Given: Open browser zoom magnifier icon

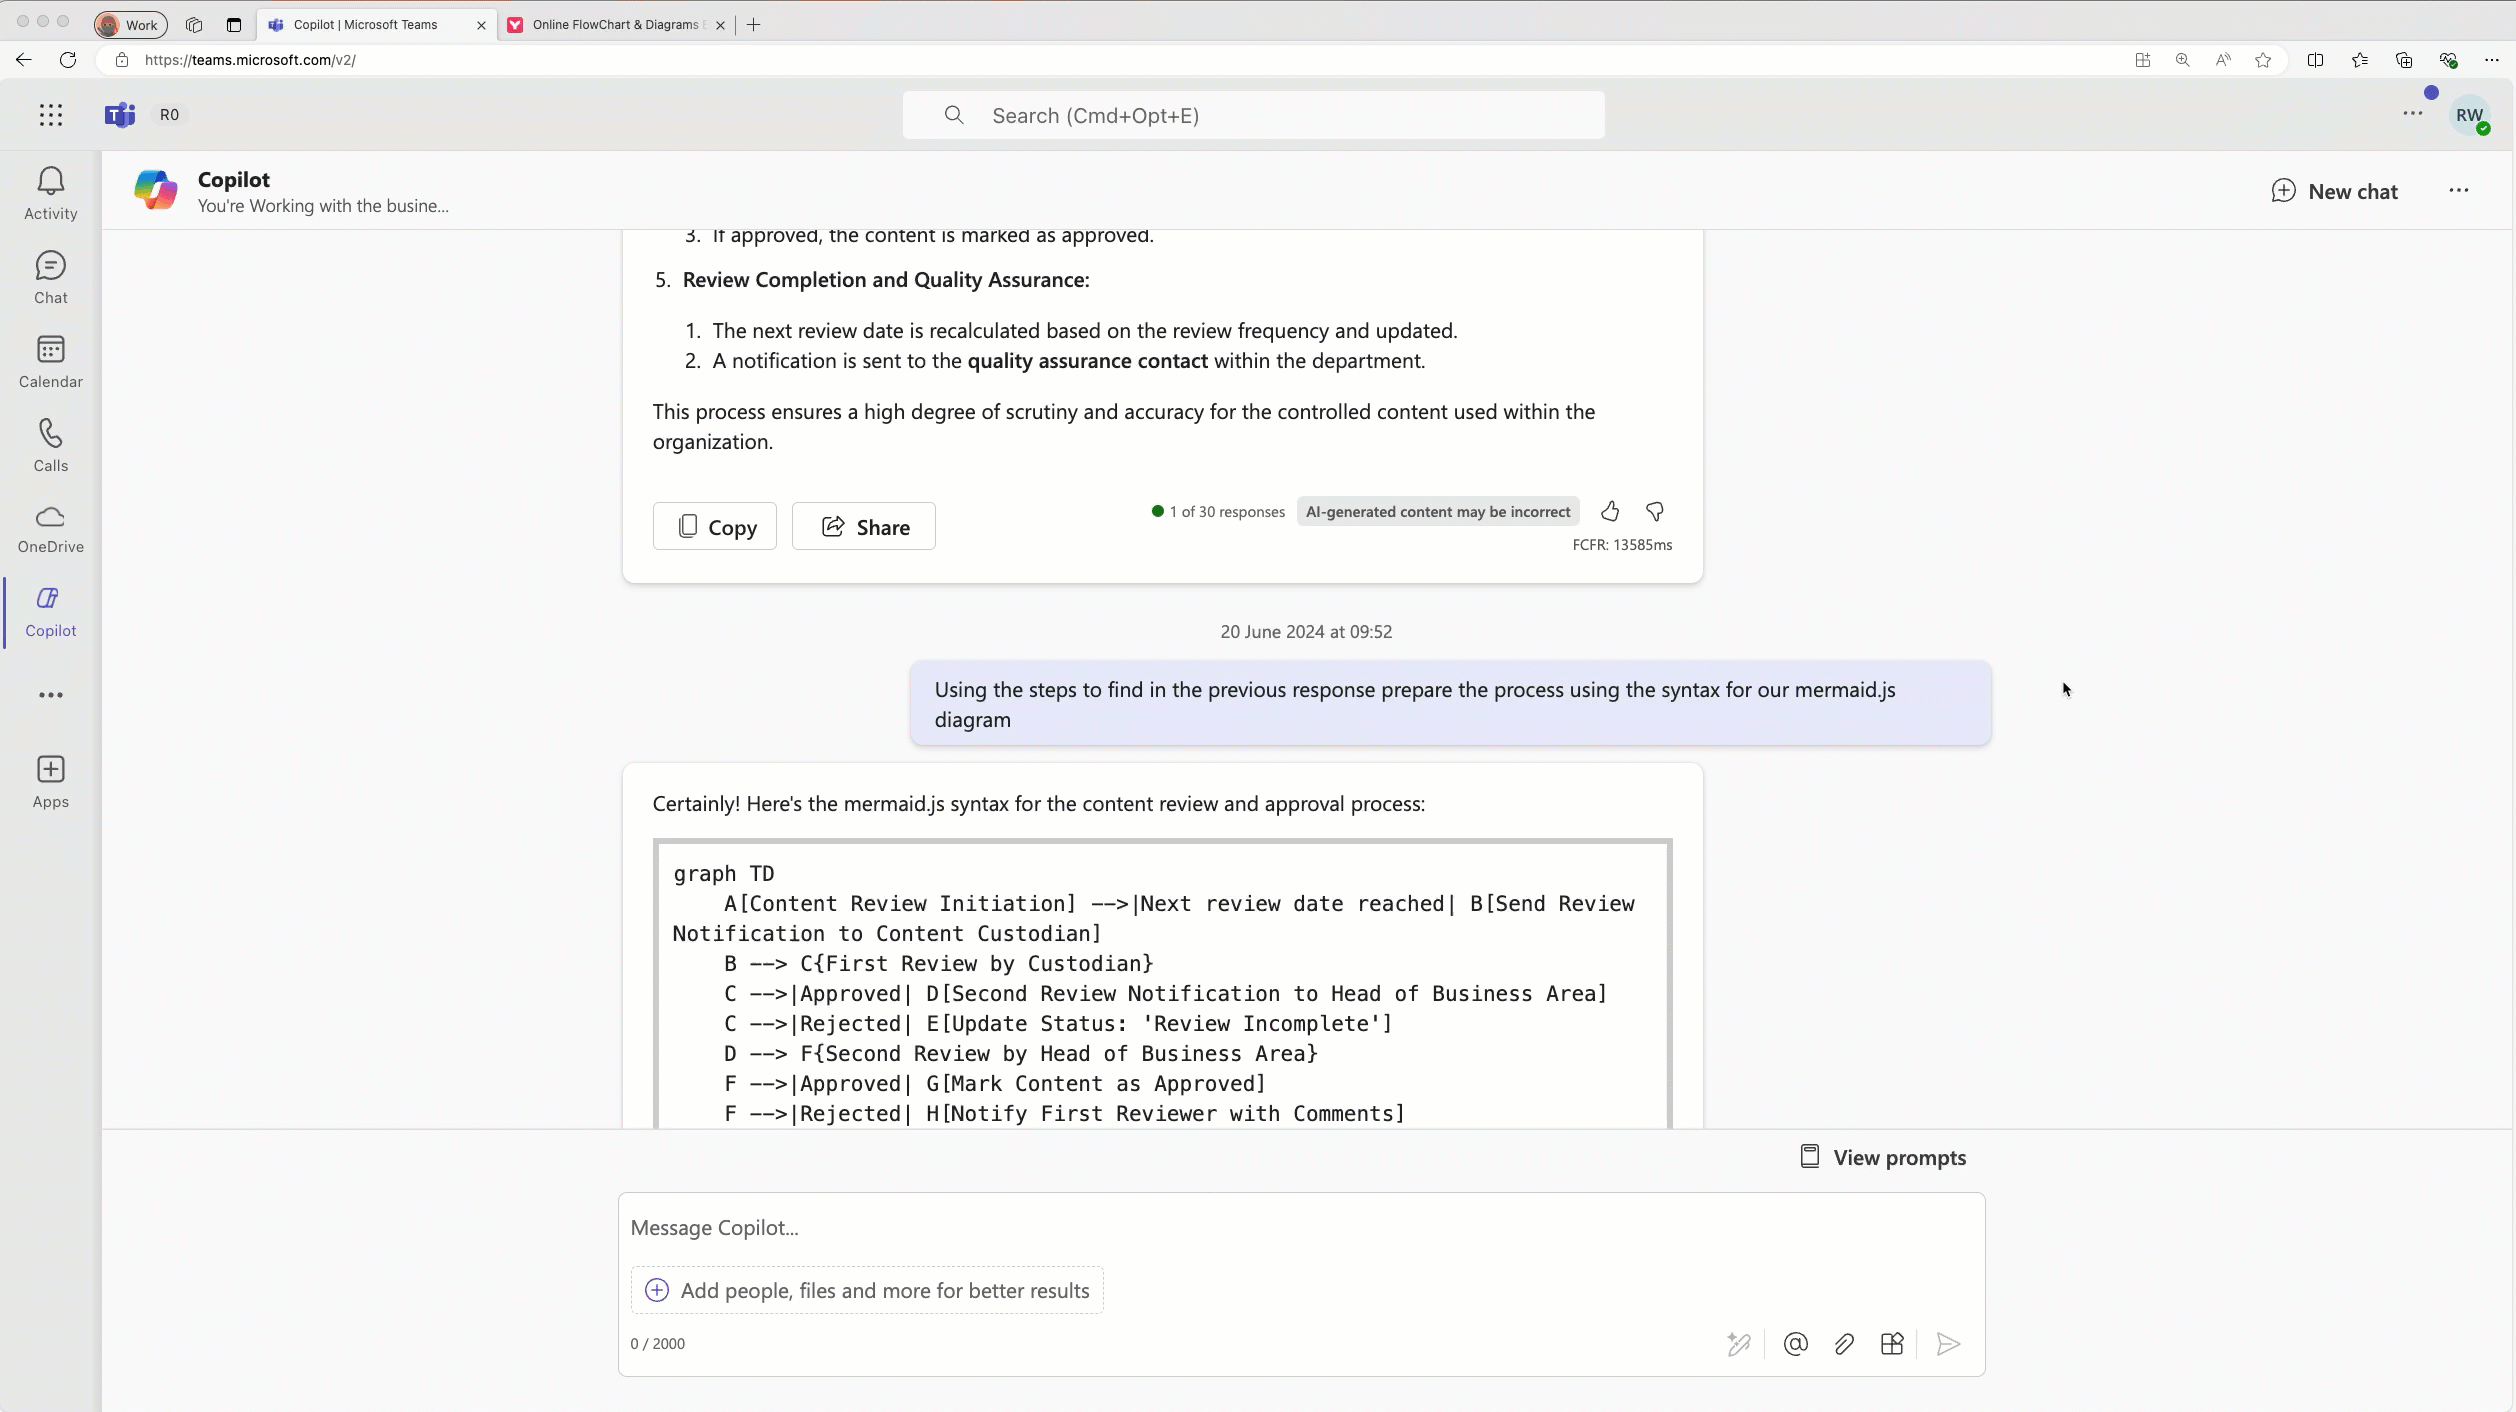Looking at the screenshot, I should tap(2182, 60).
